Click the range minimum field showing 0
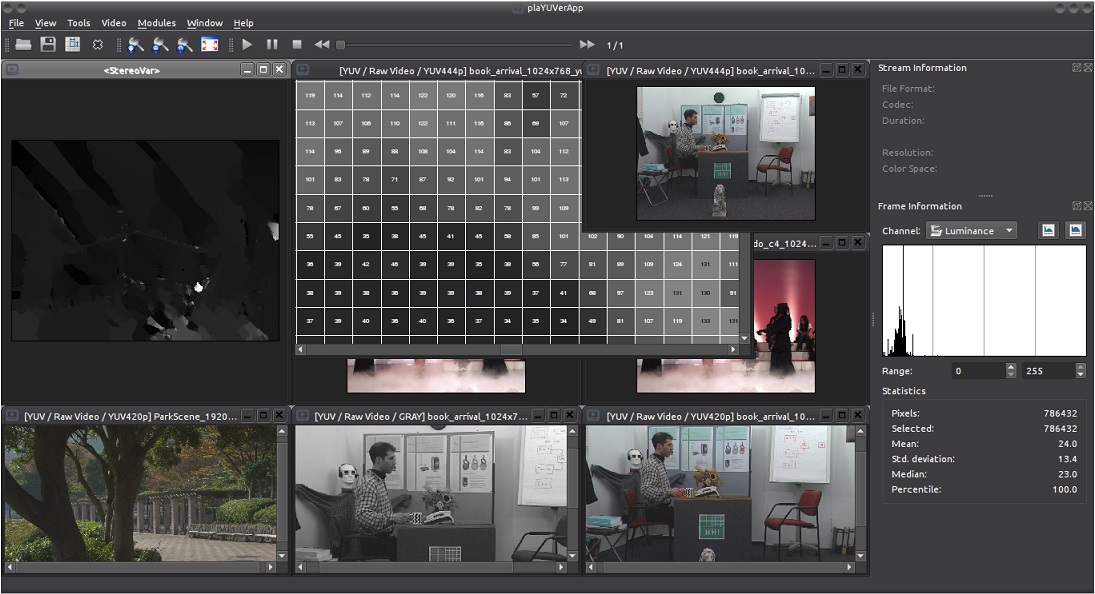 [x=977, y=371]
